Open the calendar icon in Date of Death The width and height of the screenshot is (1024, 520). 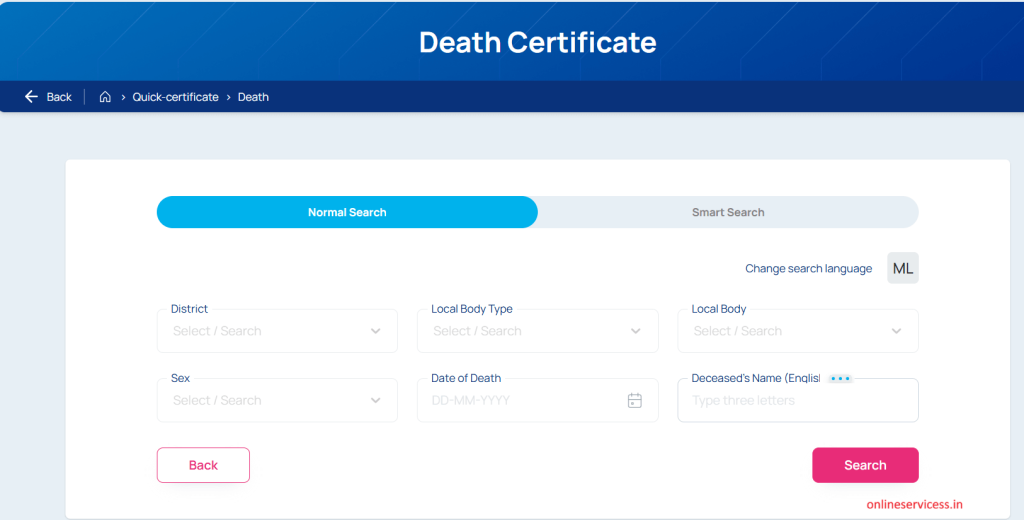pyautogui.click(x=634, y=400)
